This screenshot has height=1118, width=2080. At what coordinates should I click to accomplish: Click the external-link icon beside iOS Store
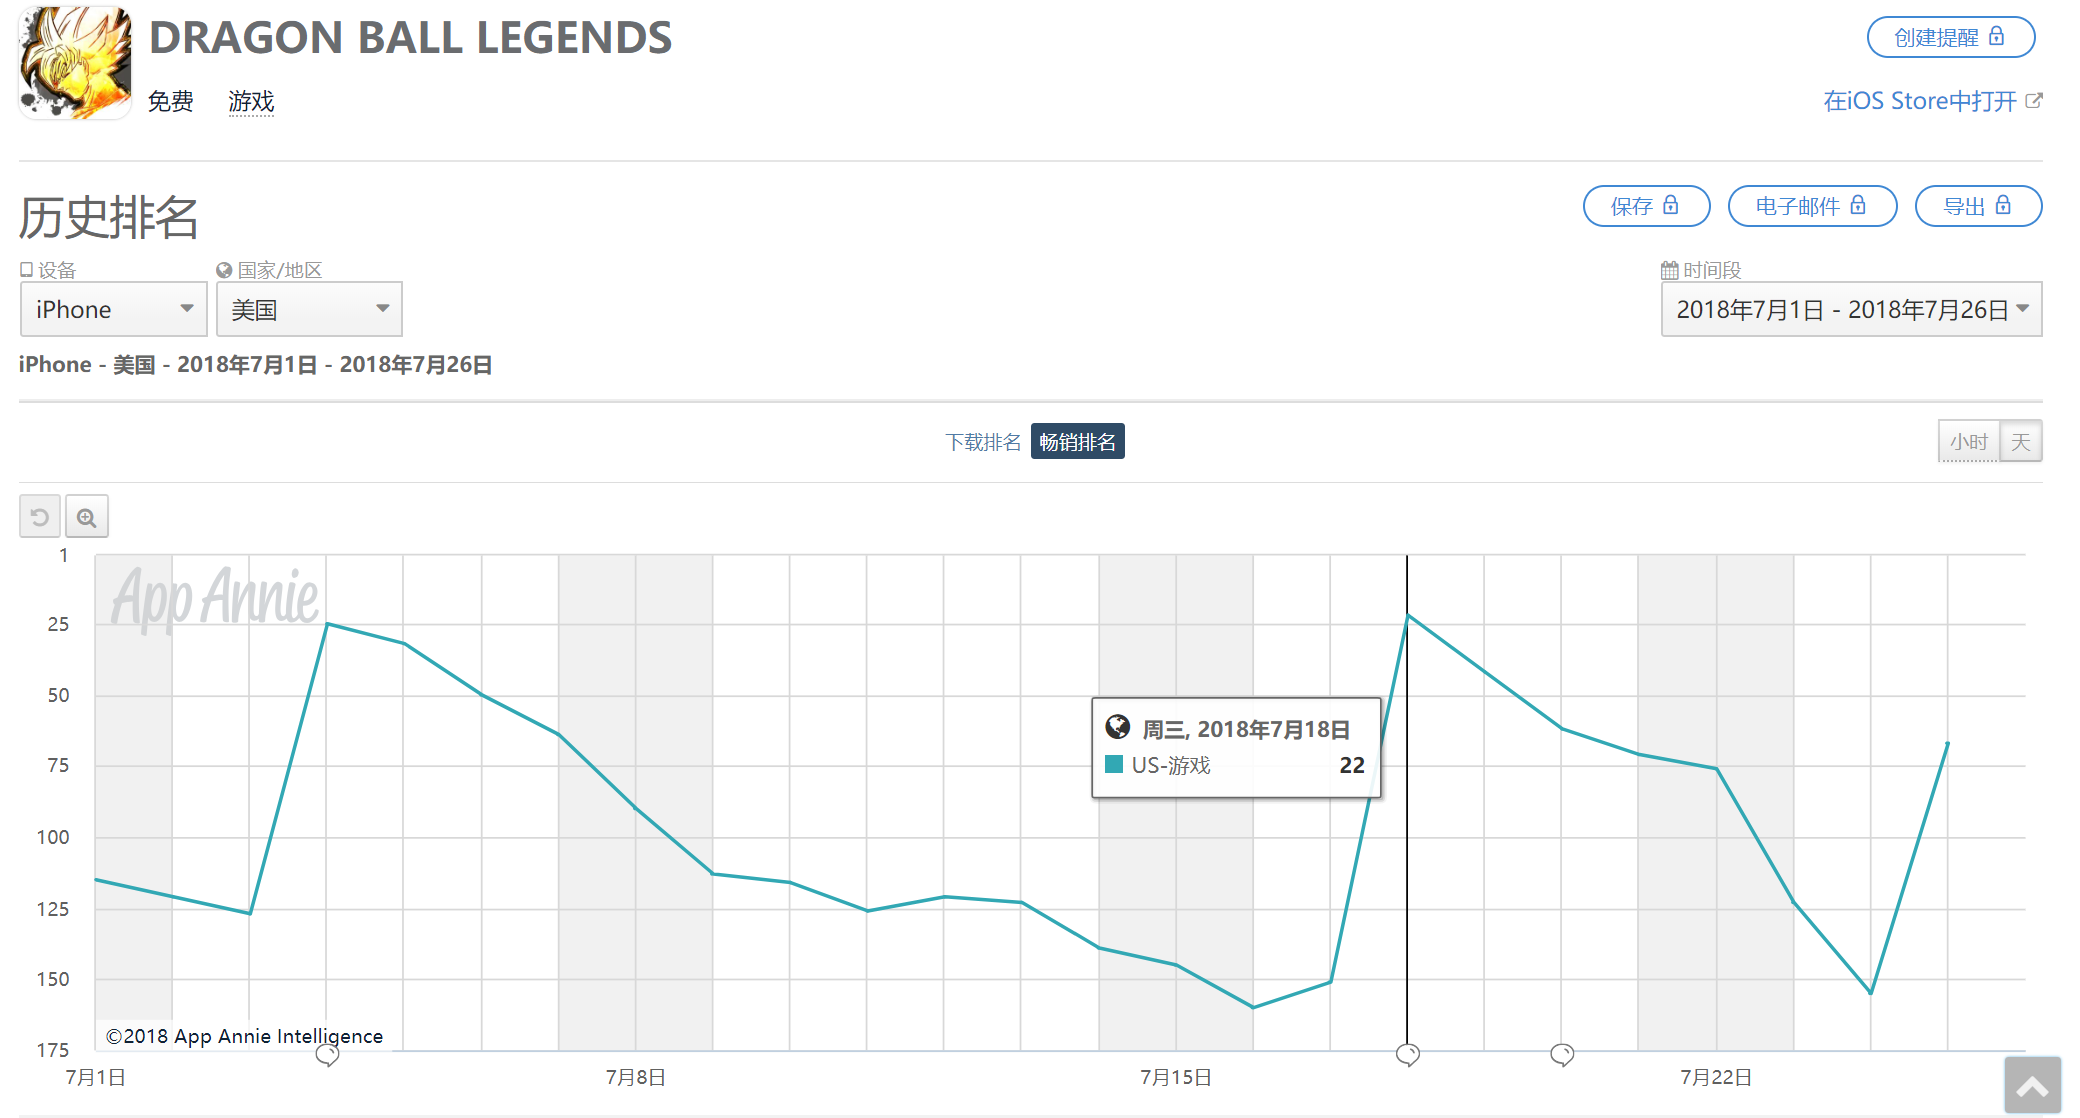(2034, 101)
